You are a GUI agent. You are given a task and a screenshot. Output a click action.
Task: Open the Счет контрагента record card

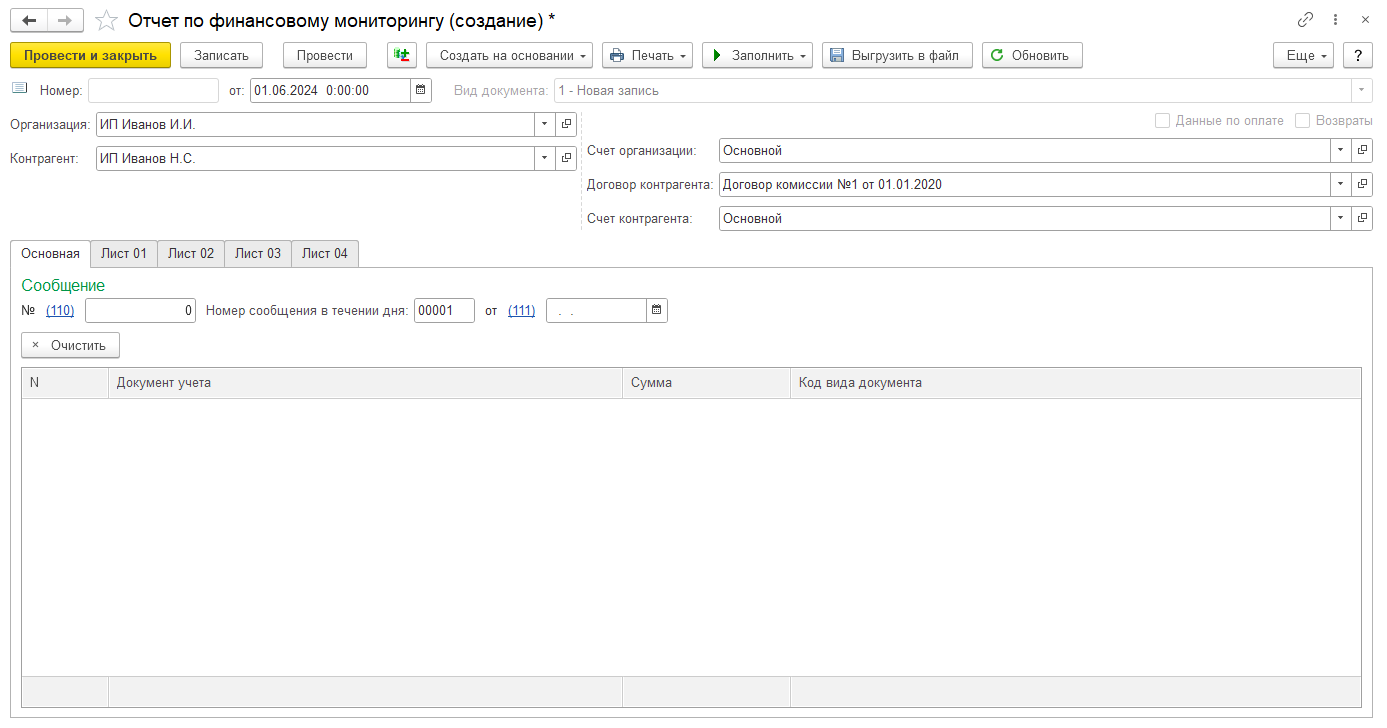1362,218
